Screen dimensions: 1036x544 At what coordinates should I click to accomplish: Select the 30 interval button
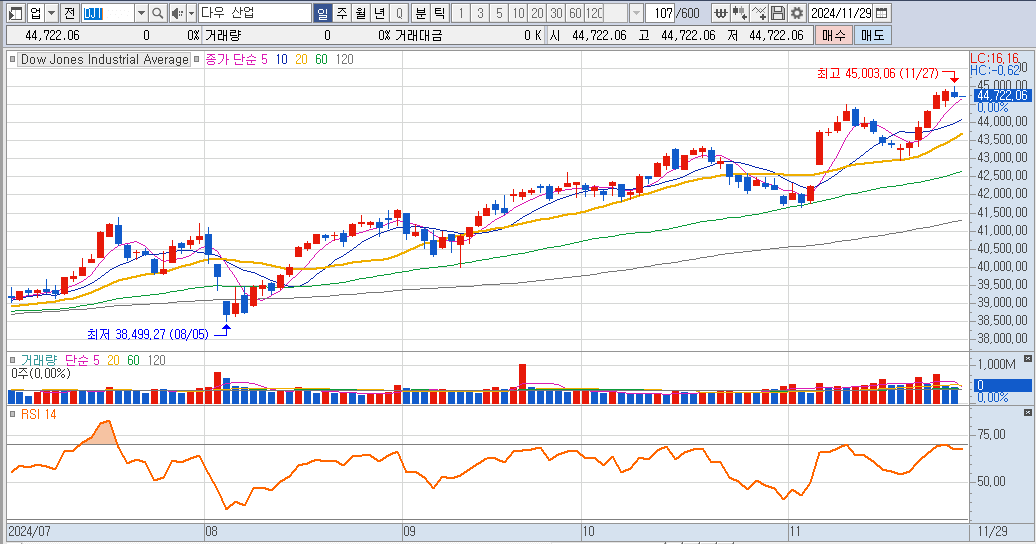pos(557,13)
